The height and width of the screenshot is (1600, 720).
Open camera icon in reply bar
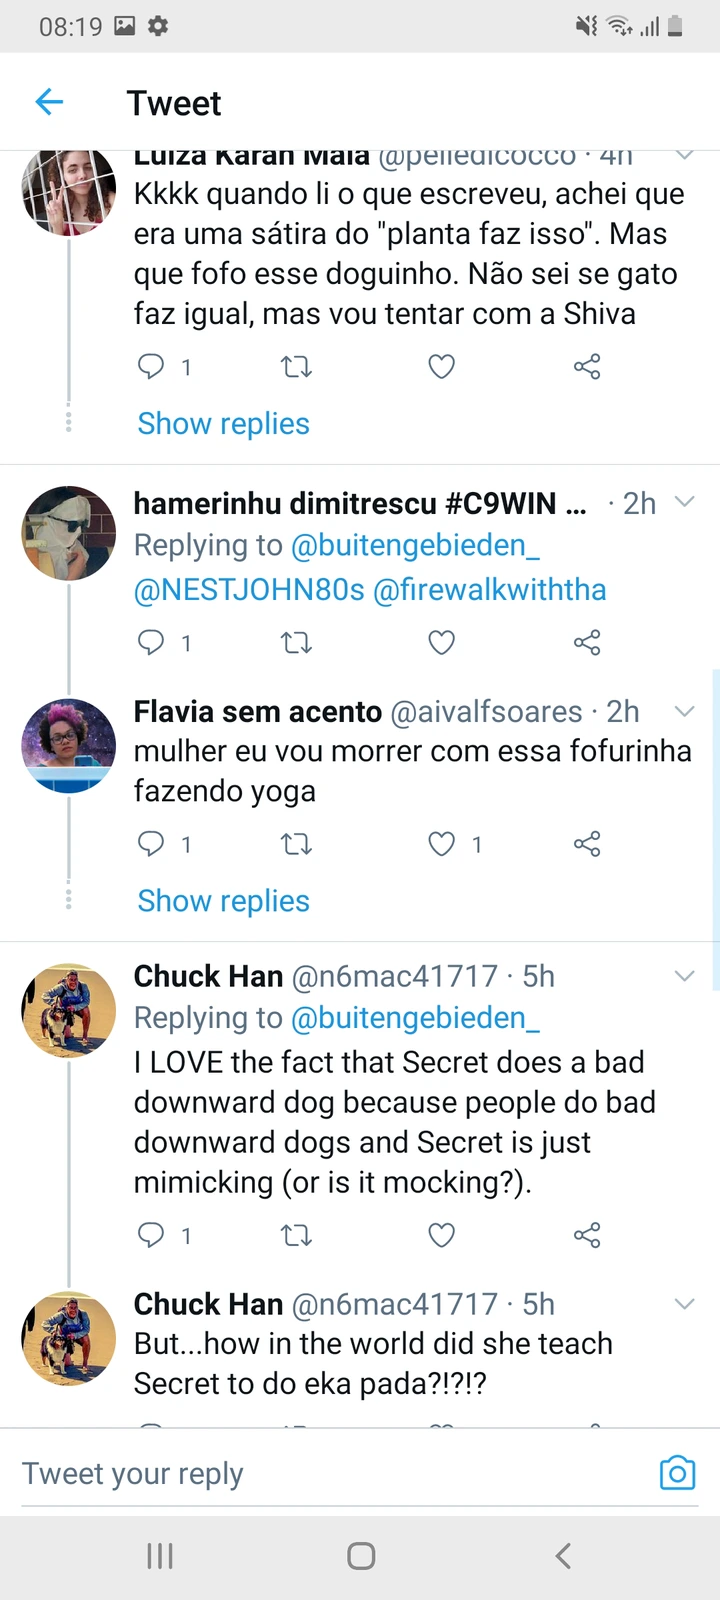pyautogui.click(x=677, y=1473)
